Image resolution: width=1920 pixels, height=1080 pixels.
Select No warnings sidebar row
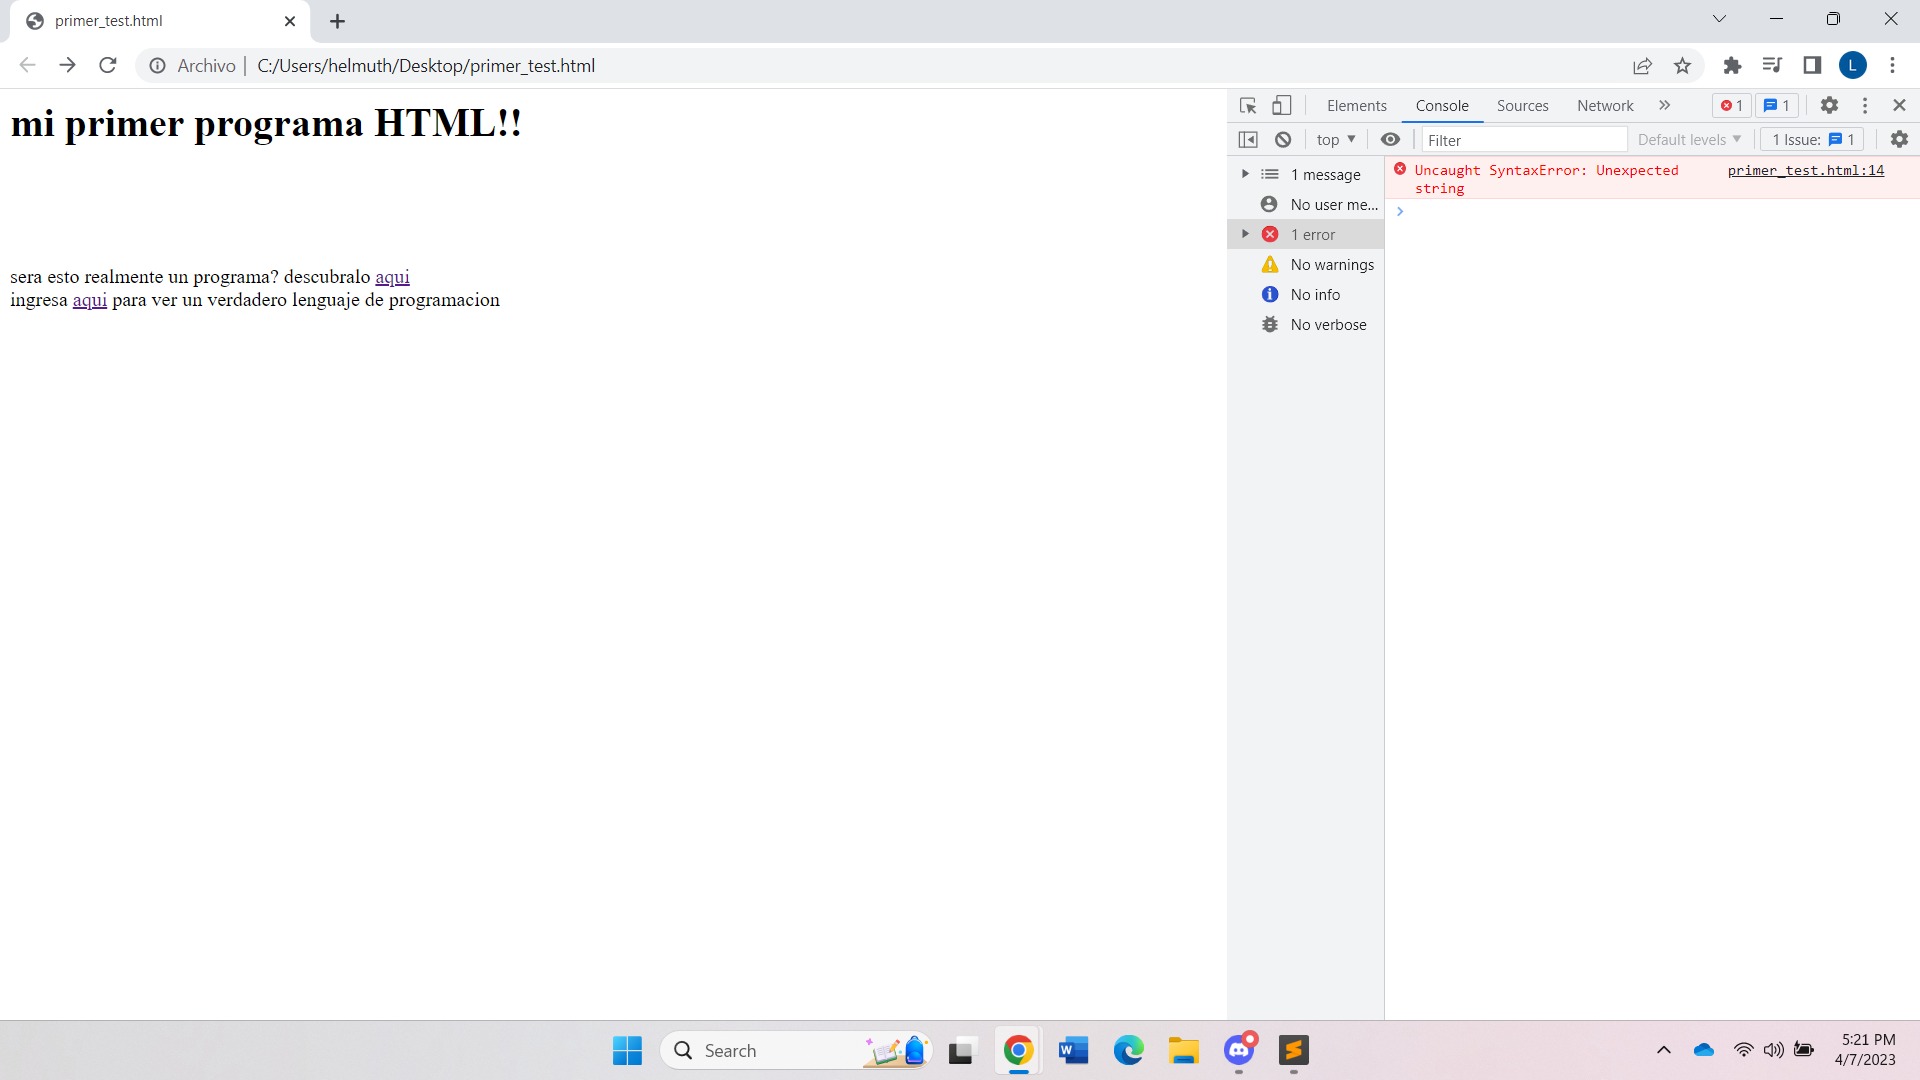pyautogui.click(x=1306, y=264)
